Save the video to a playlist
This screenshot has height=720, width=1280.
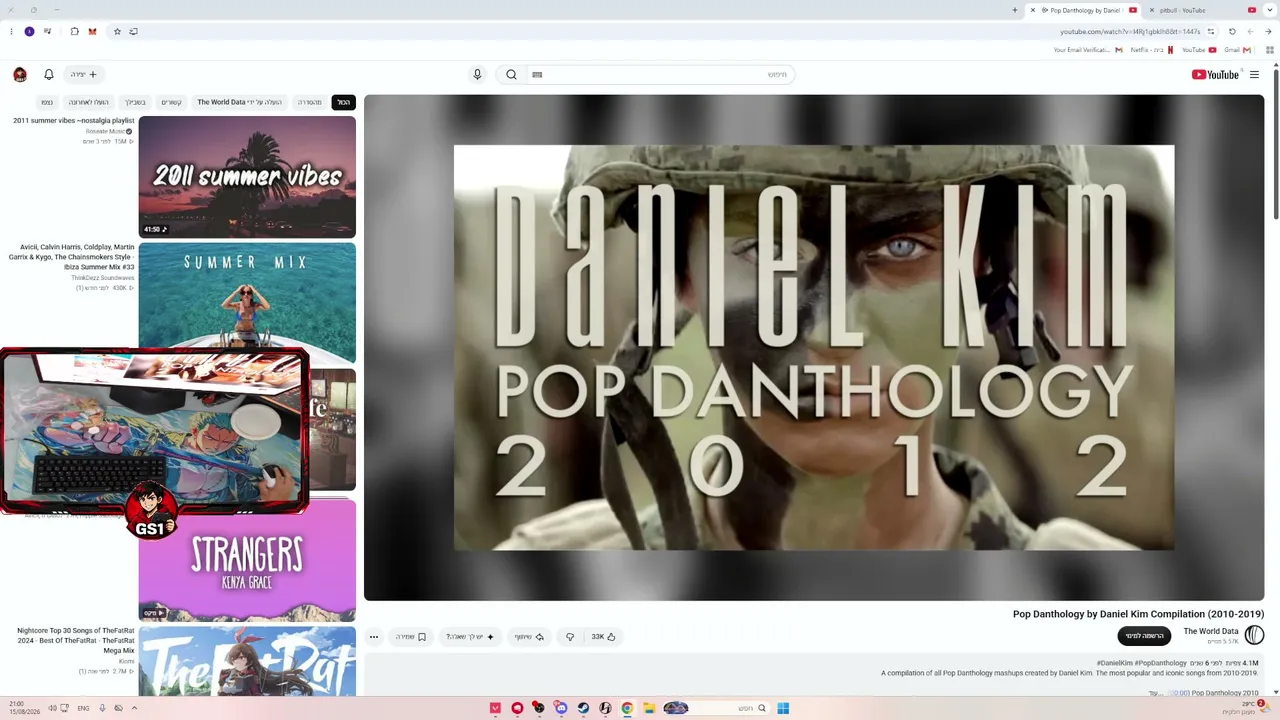[411, 636]
